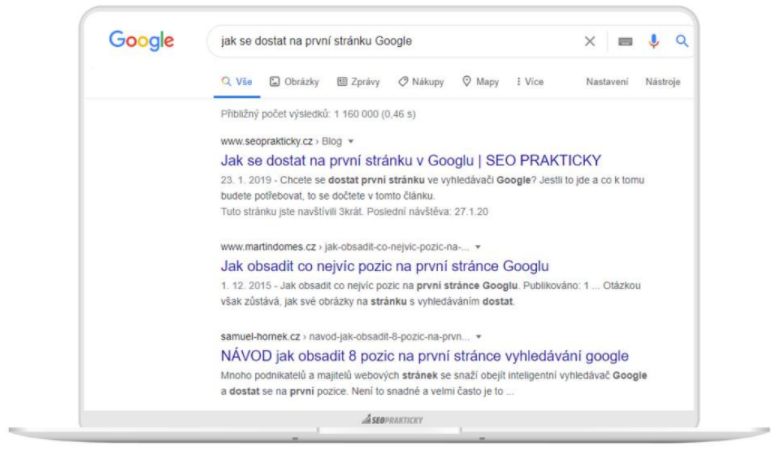Click the blue magnifier search icon

tap(682, 41)
